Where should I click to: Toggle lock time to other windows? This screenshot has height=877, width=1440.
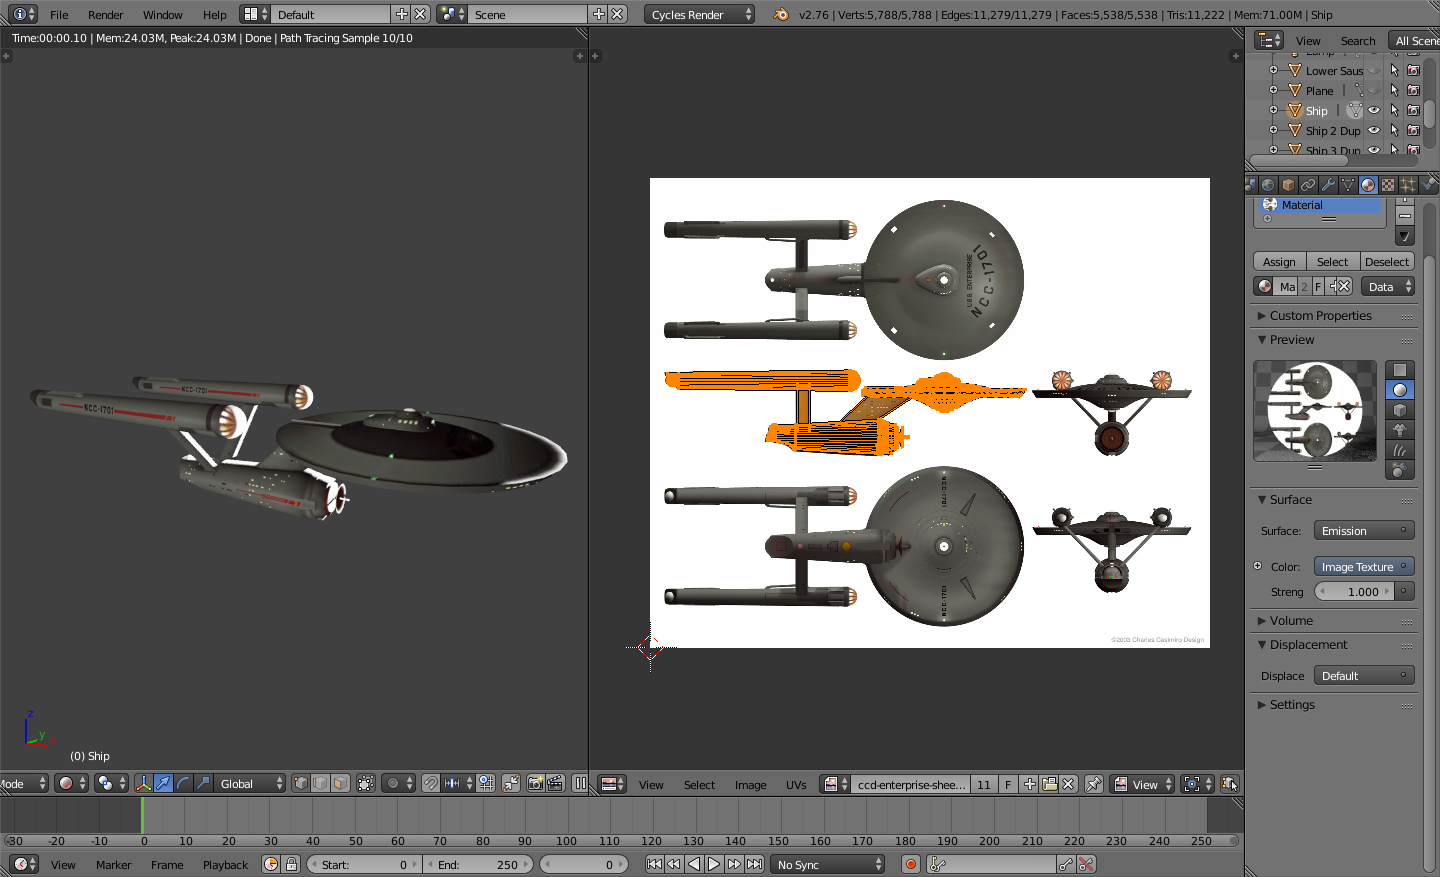291,864
